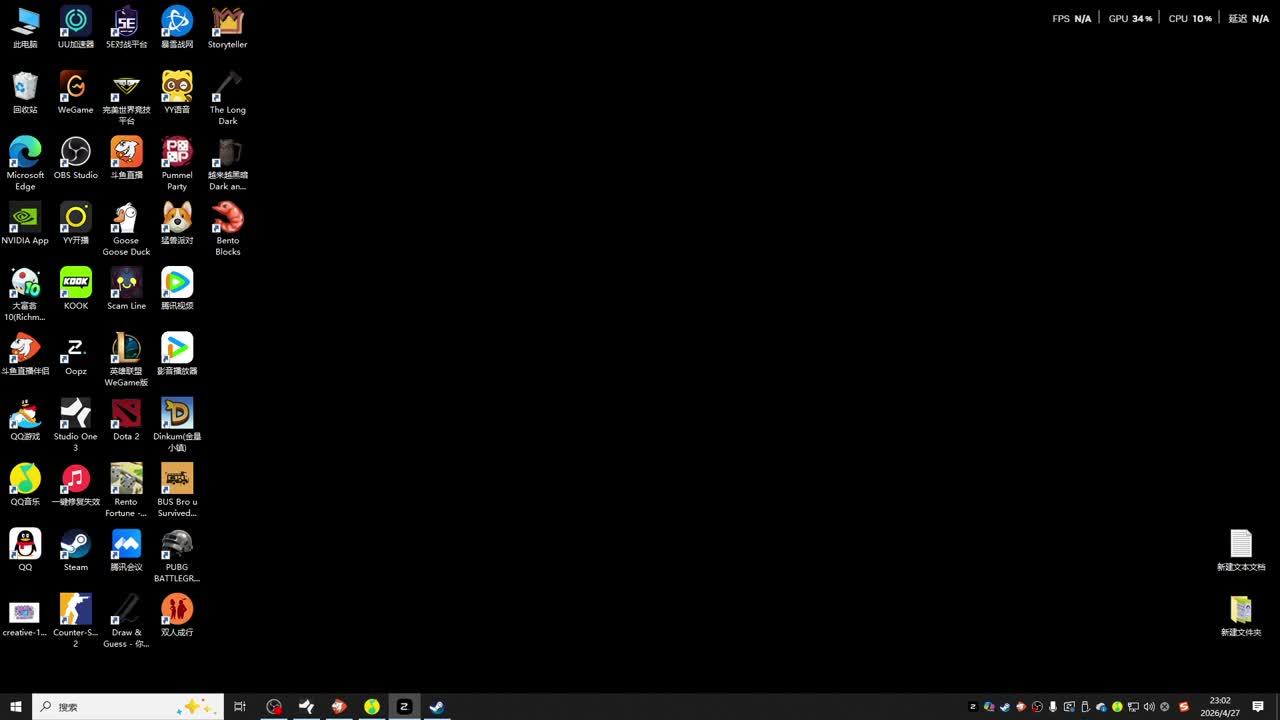The width and height of the screenshot is (1280, 720).
Task: Open the Pummel Party shortcut
Action: coord(177,153)
